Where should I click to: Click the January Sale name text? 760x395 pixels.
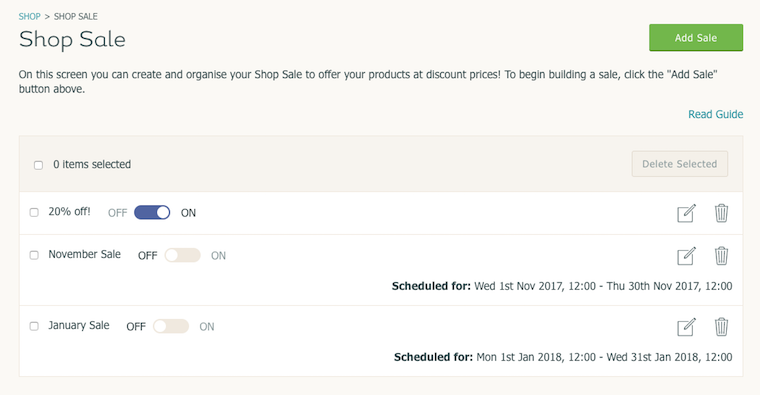tap(79, 326)
